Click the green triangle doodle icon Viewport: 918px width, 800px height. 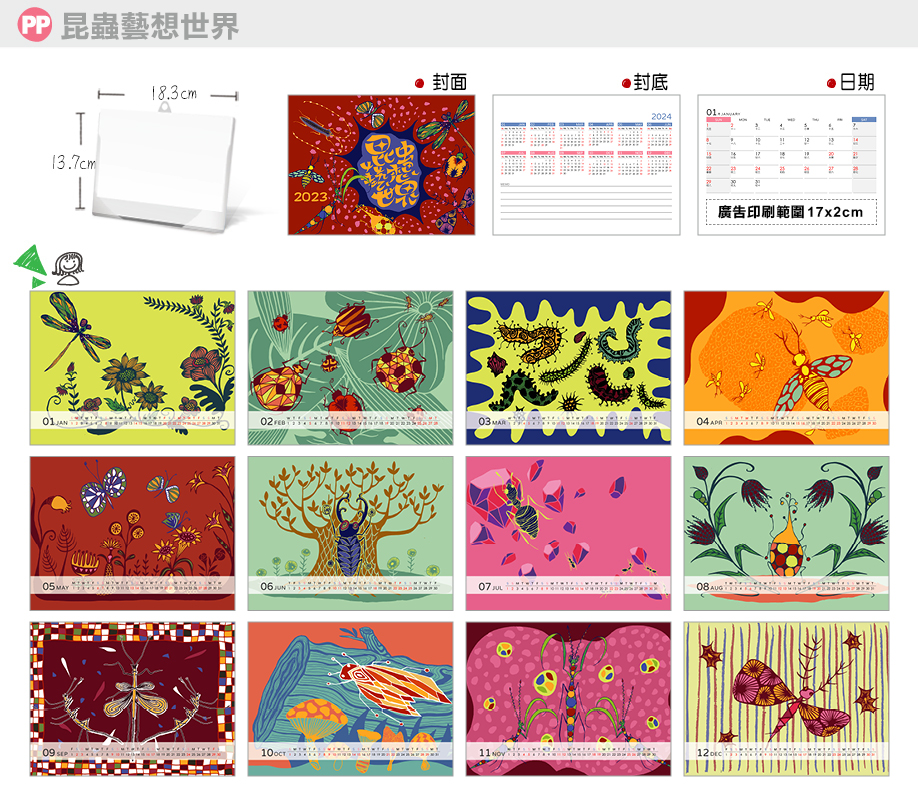pos(31,266)
